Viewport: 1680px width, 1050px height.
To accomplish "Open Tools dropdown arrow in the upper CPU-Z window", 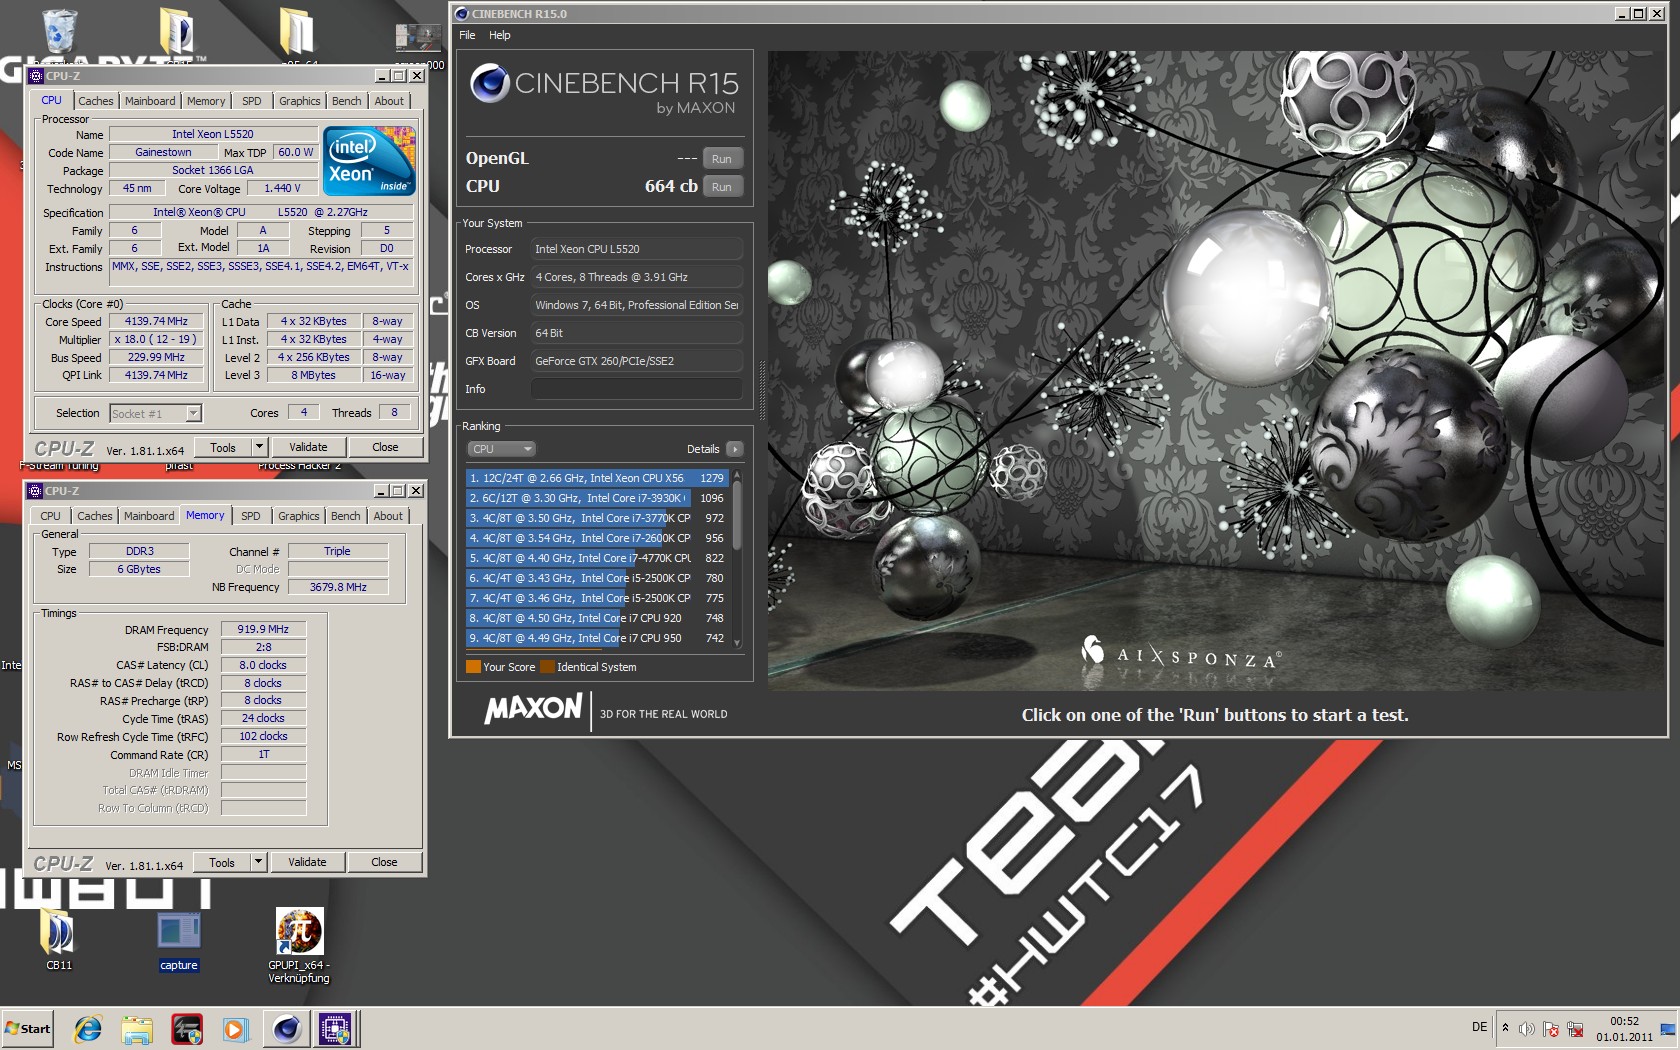I will (x=259, y=447).
